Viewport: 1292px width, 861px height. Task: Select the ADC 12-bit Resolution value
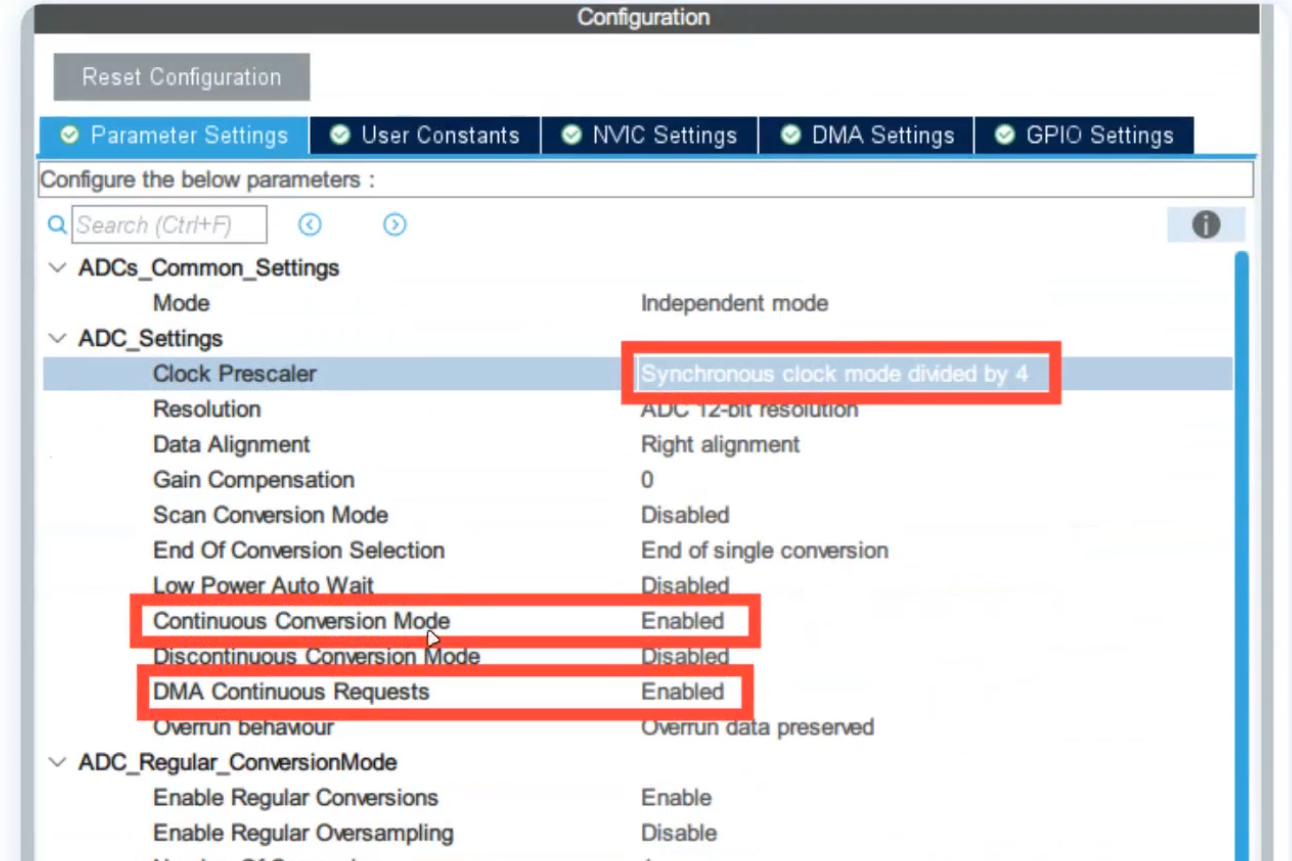click(x=748, y=410)
